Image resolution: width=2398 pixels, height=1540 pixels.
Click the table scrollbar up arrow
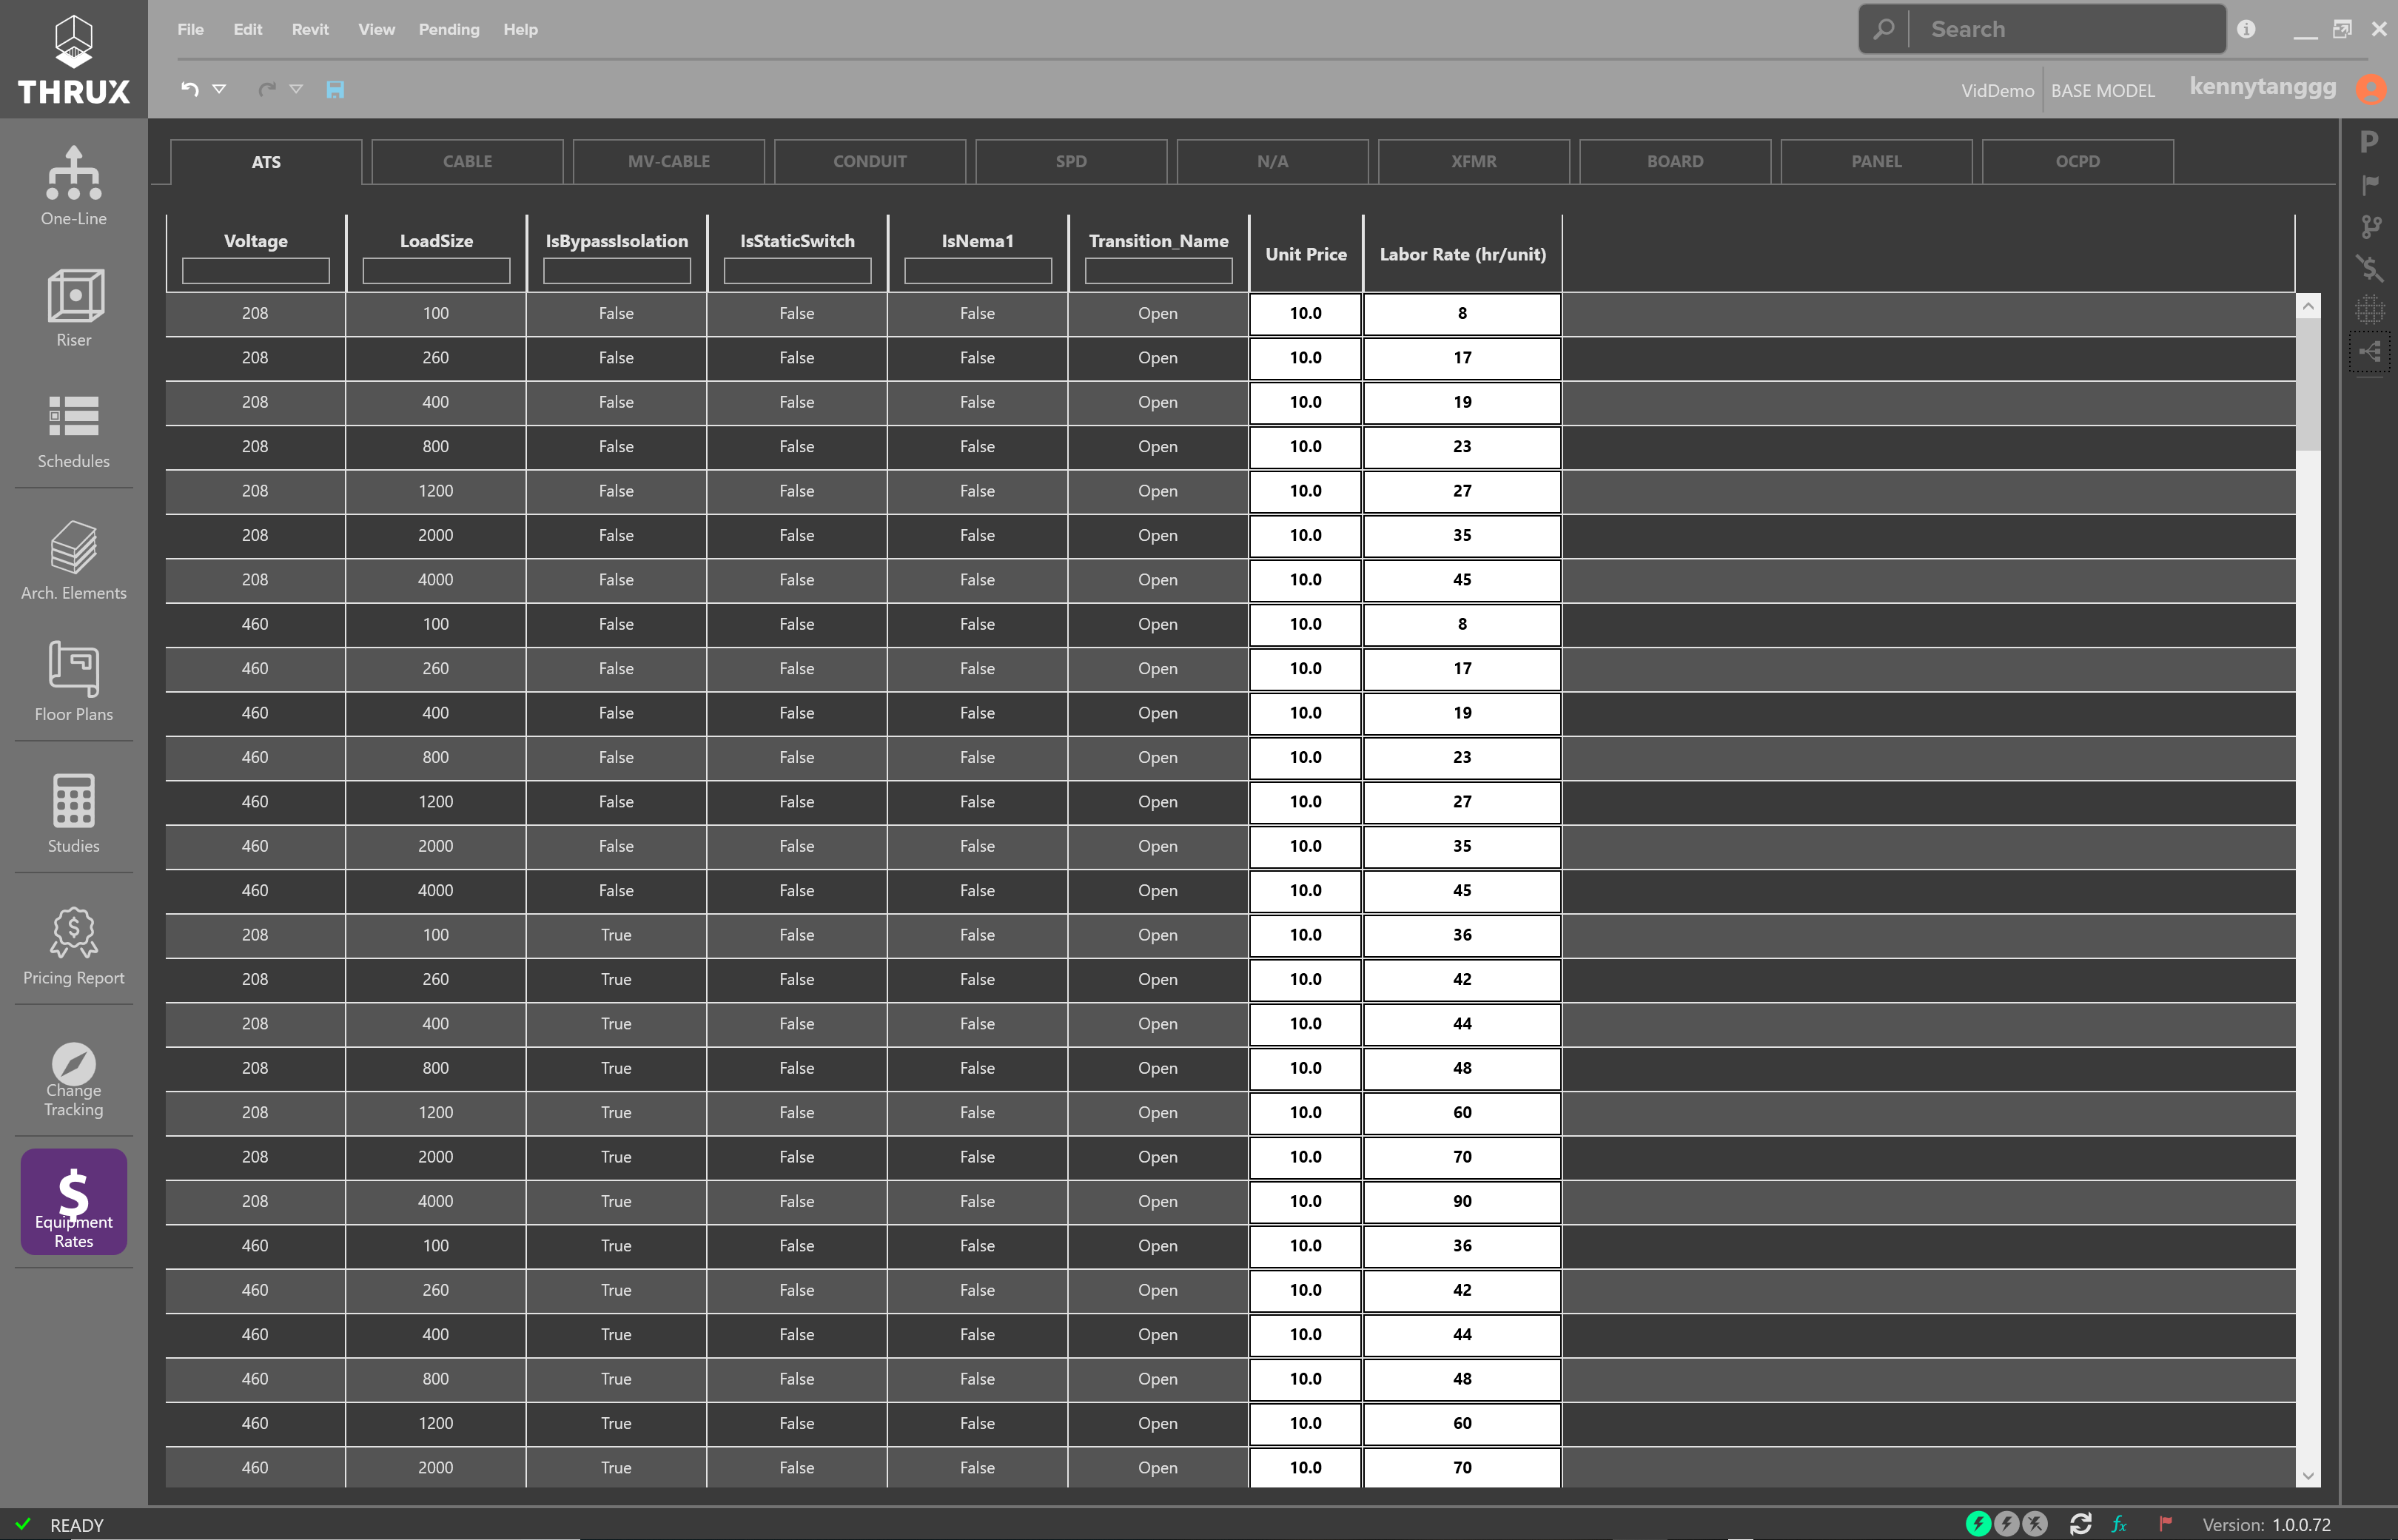coord(2307,306)
